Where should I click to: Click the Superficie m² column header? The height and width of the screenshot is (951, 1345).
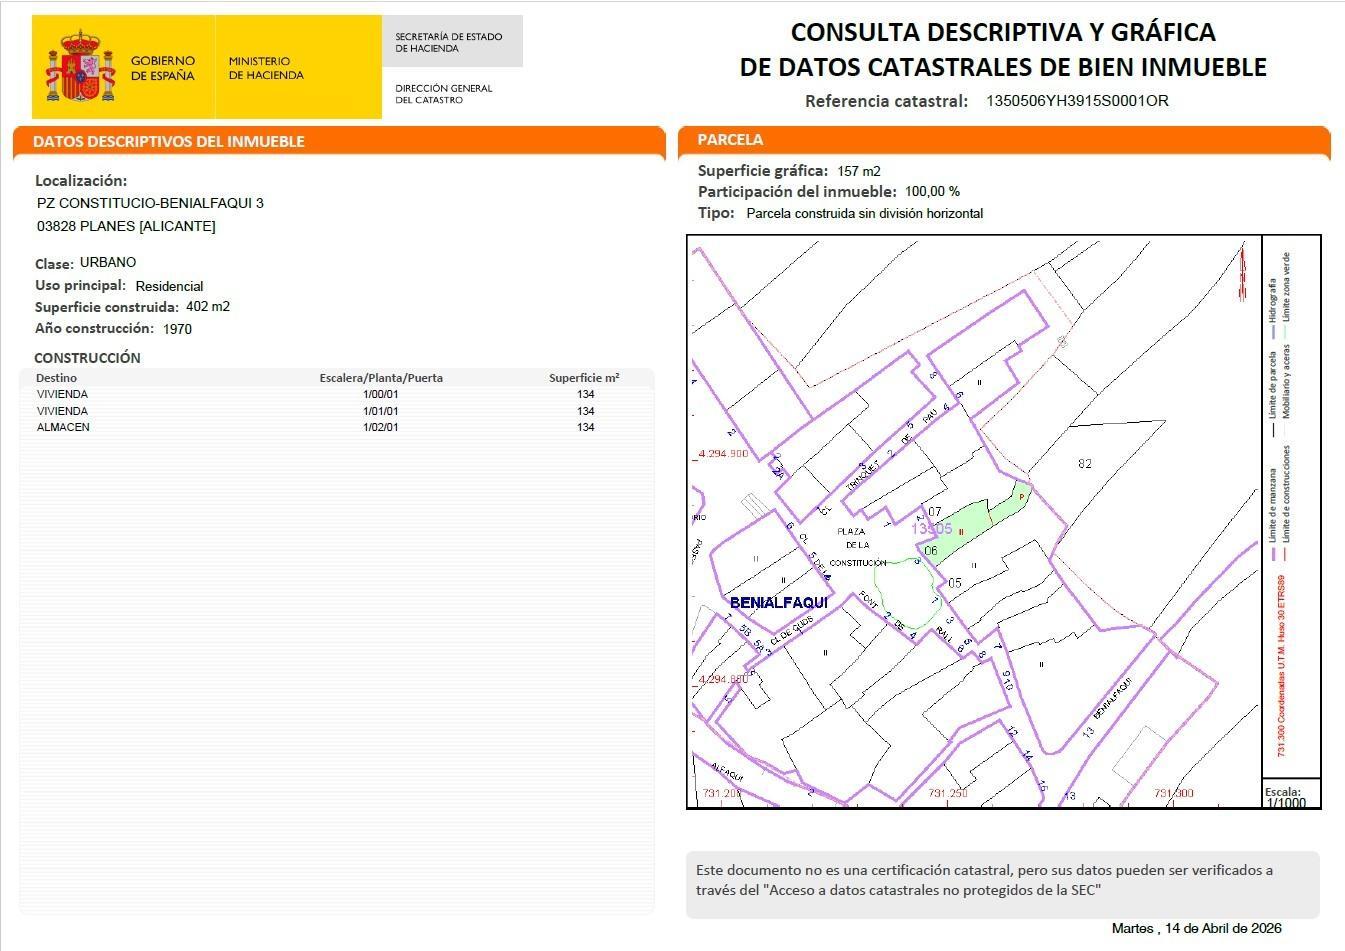point(584,378)
